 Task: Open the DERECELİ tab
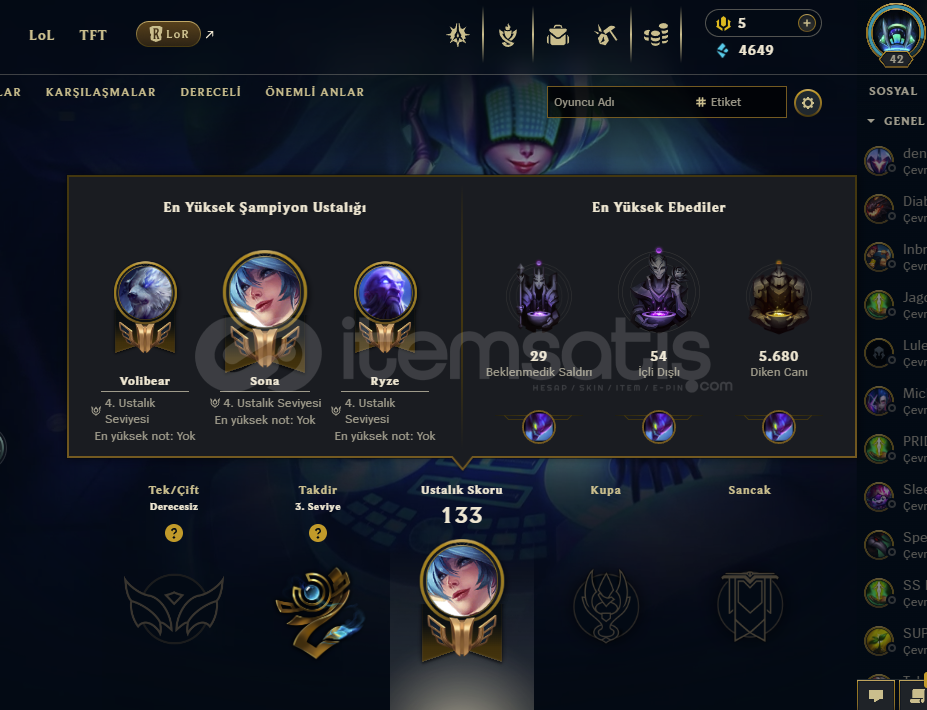[x=210, y=92]
